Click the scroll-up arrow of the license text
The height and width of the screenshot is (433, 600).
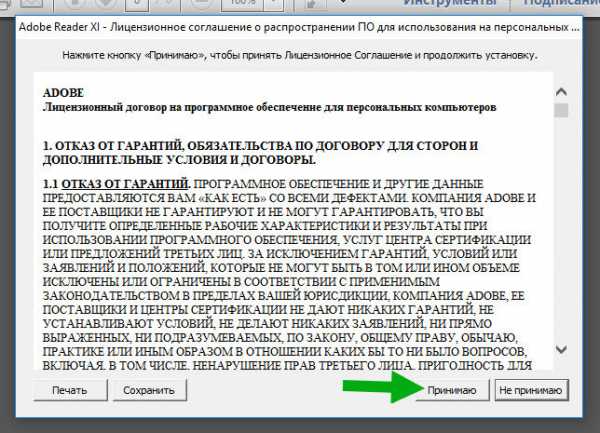(561, 92)
